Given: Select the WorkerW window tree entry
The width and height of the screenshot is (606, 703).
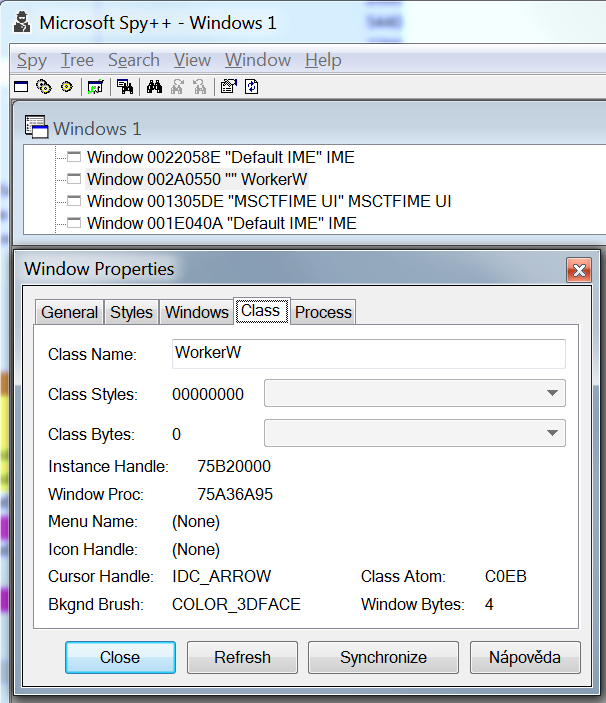Looking at the screenshot, I should [x=196, y=179].
